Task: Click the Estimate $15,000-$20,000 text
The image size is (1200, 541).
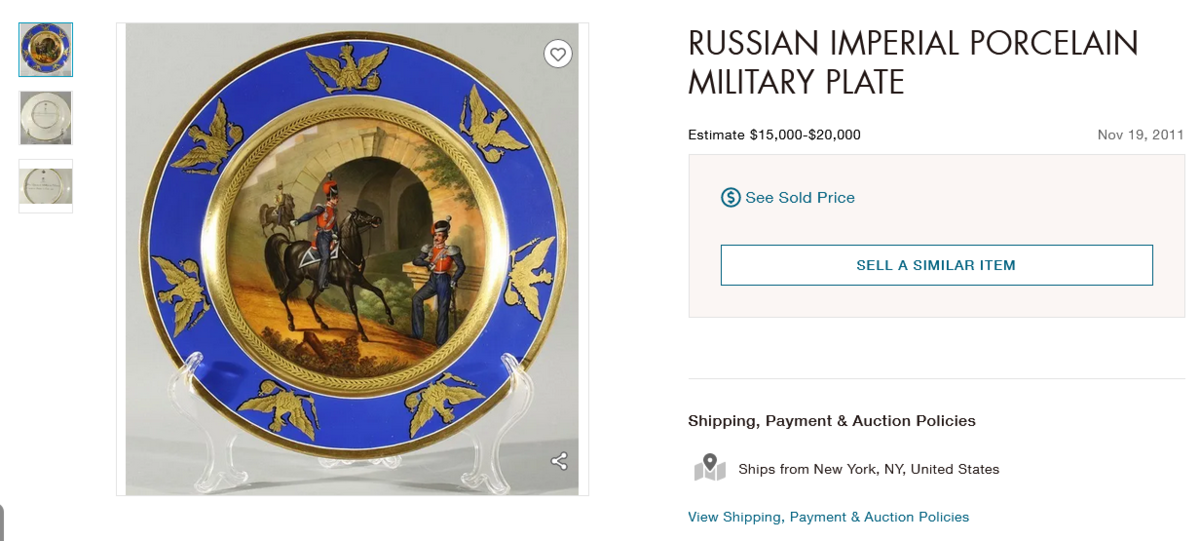Action: click(x=774, y=135)
